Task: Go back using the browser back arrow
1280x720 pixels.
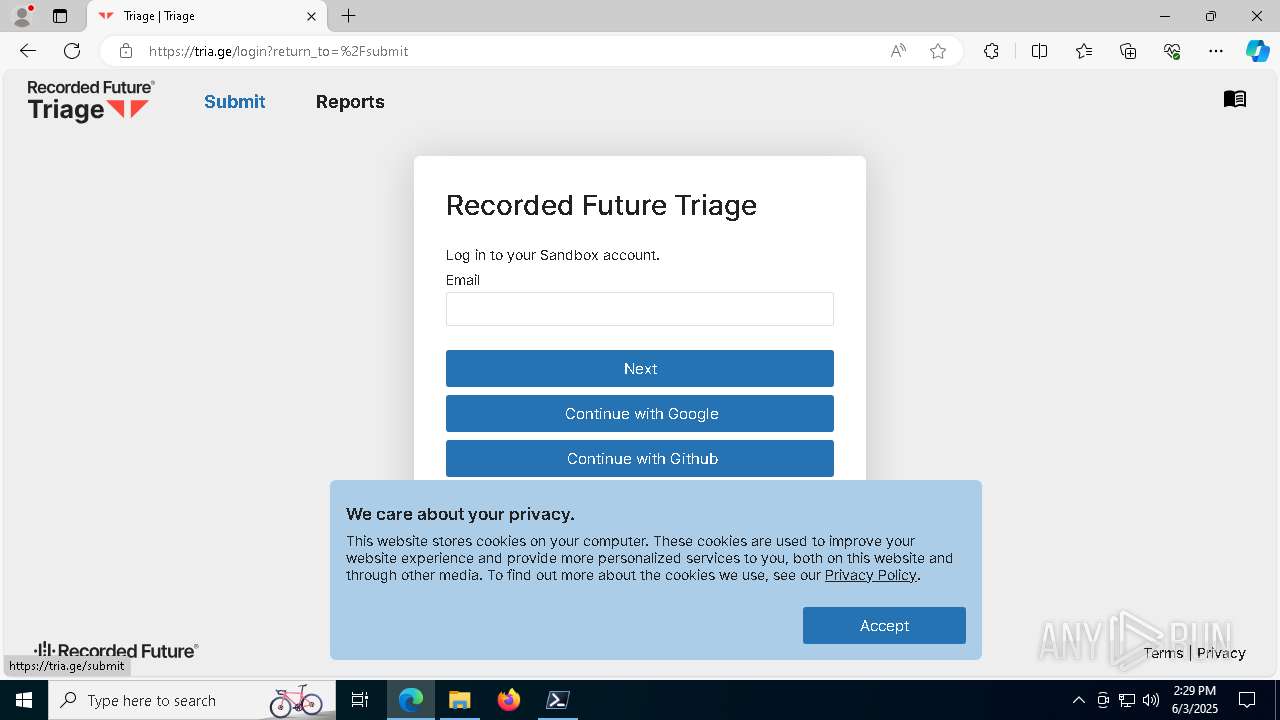Action: pos(28,51)
